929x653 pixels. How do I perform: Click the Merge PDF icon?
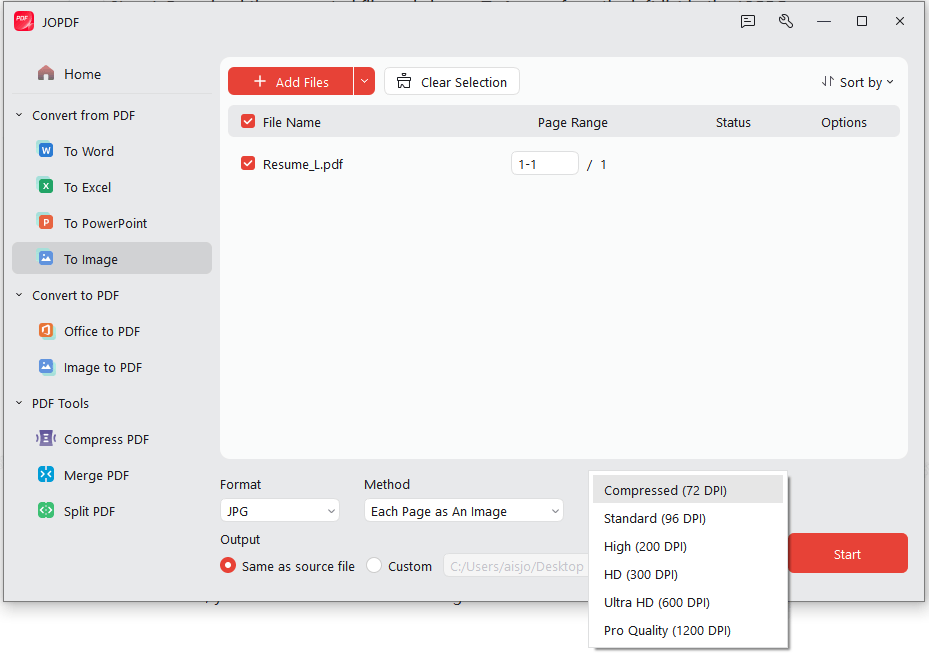coord(46,475)
